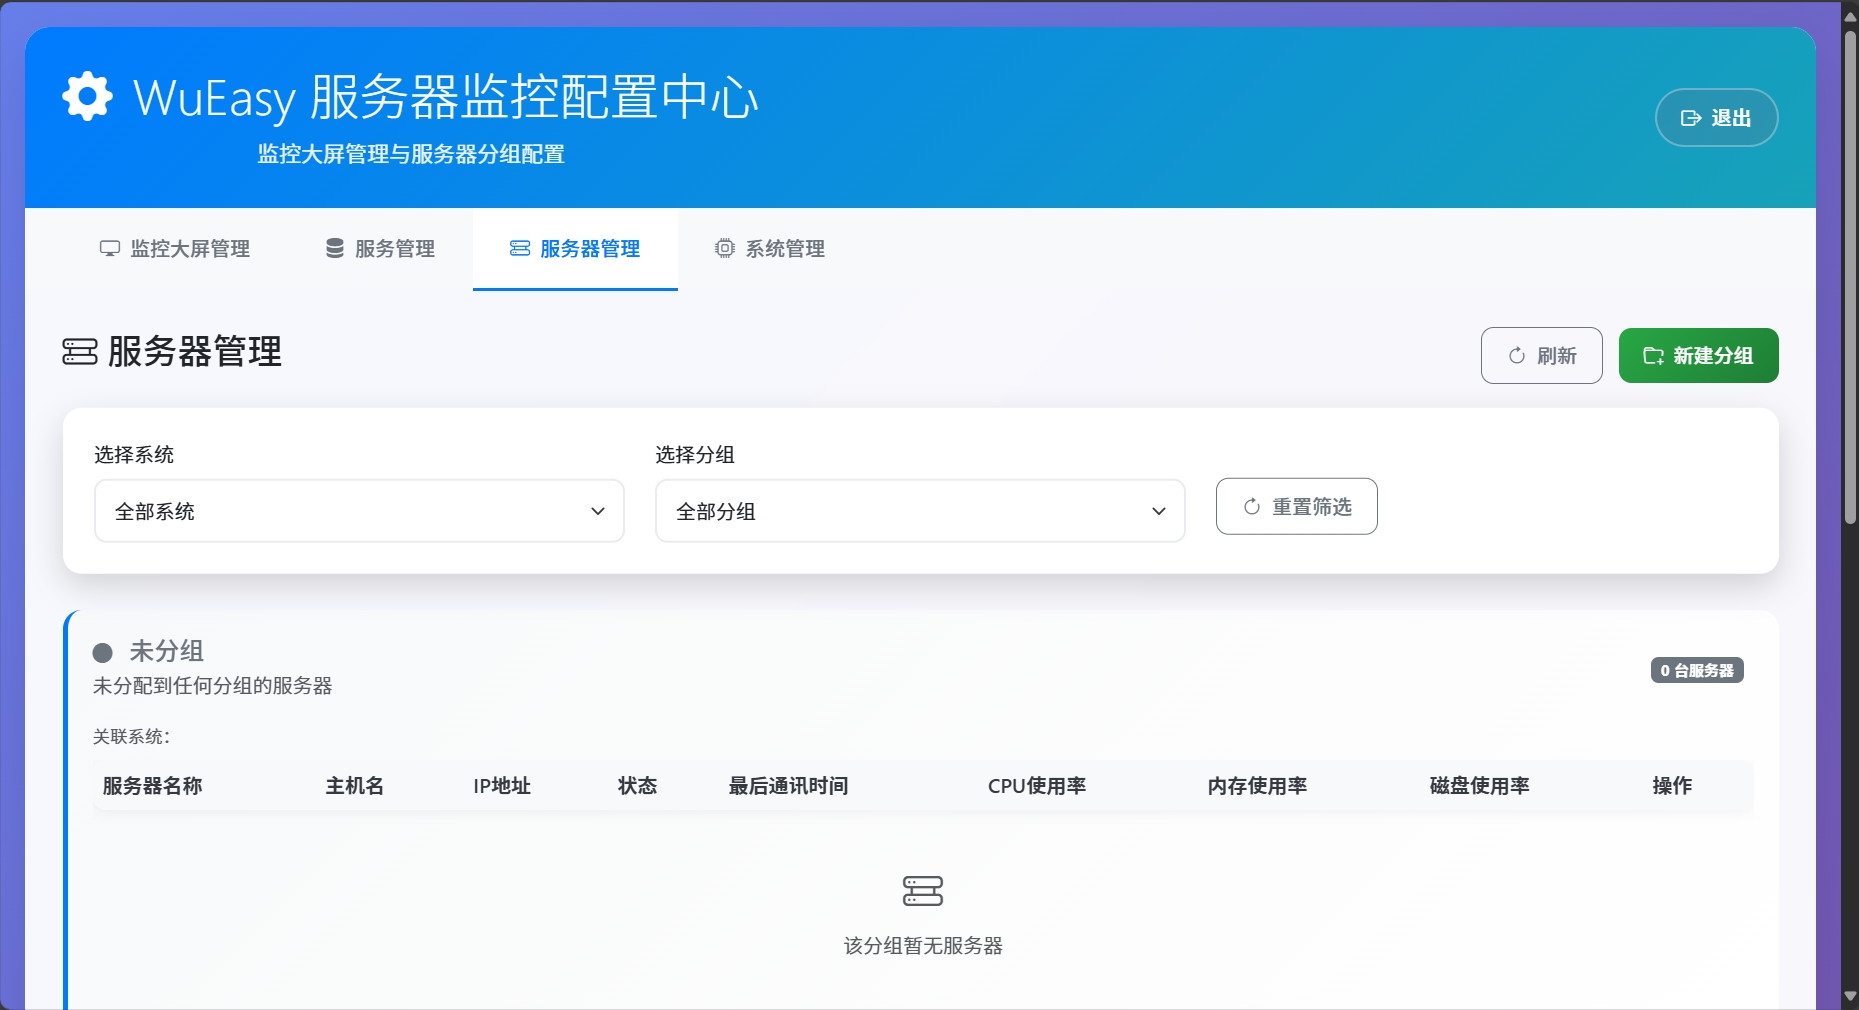
Task: Open the 全部系统 dropdown
Action: pyautogui.click(x=359, y=511)
